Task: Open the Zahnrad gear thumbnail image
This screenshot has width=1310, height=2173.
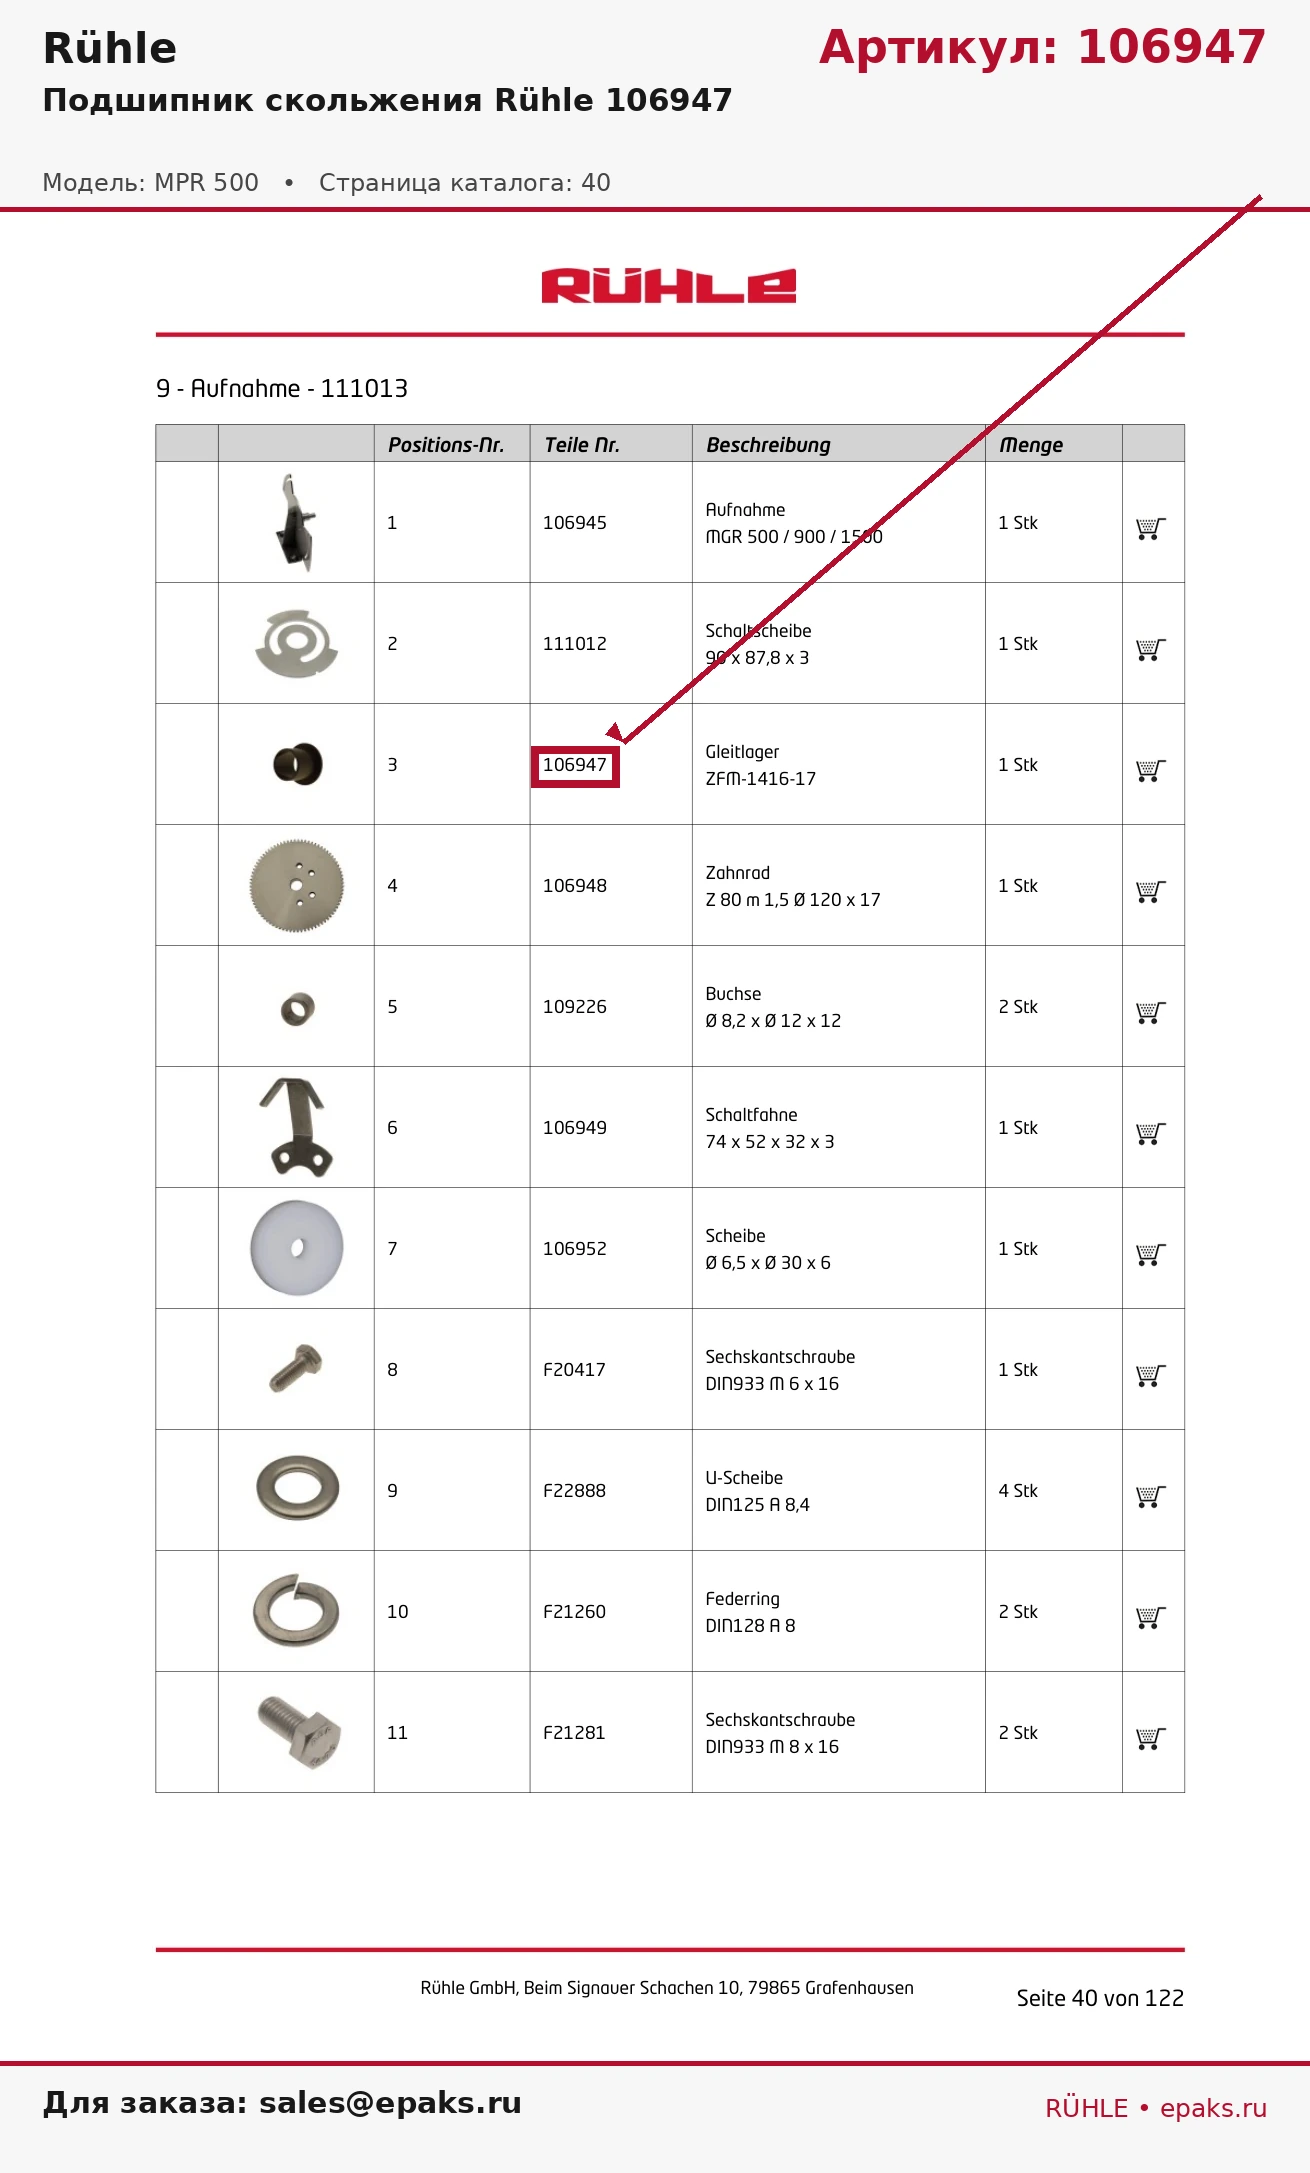Action: (x=296, y=886)
